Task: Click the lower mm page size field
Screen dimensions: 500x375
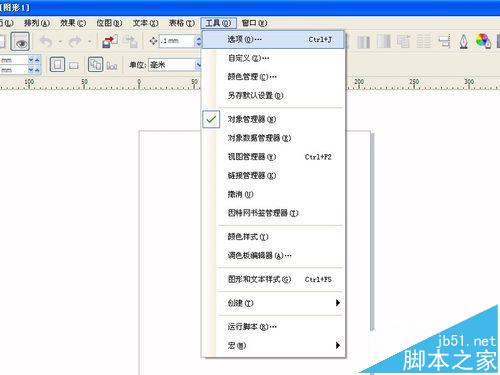Action: (14, 70)
